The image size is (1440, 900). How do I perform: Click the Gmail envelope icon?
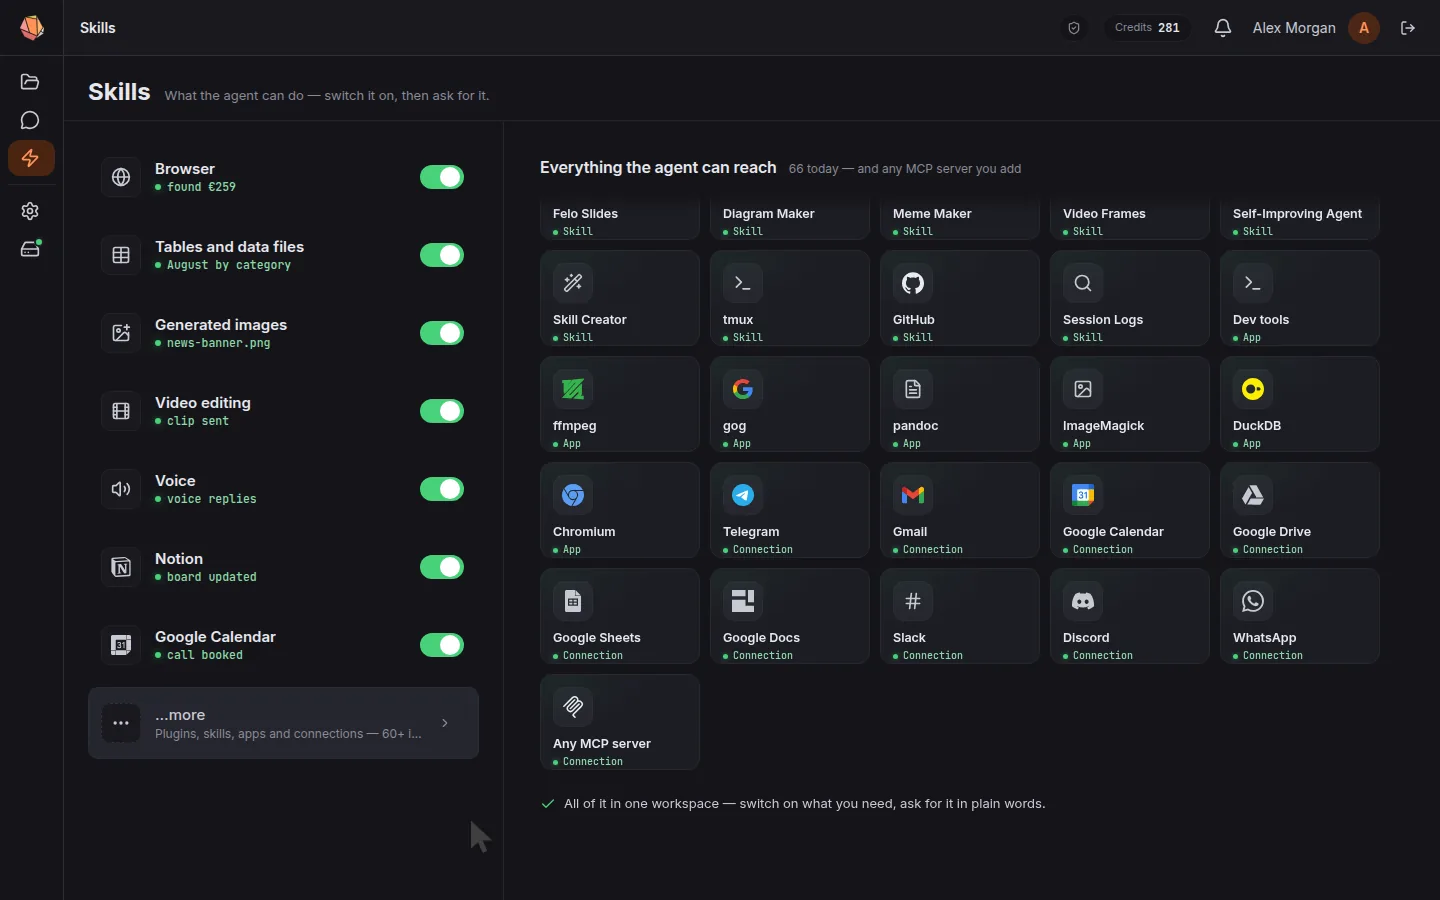pos(913,495)
